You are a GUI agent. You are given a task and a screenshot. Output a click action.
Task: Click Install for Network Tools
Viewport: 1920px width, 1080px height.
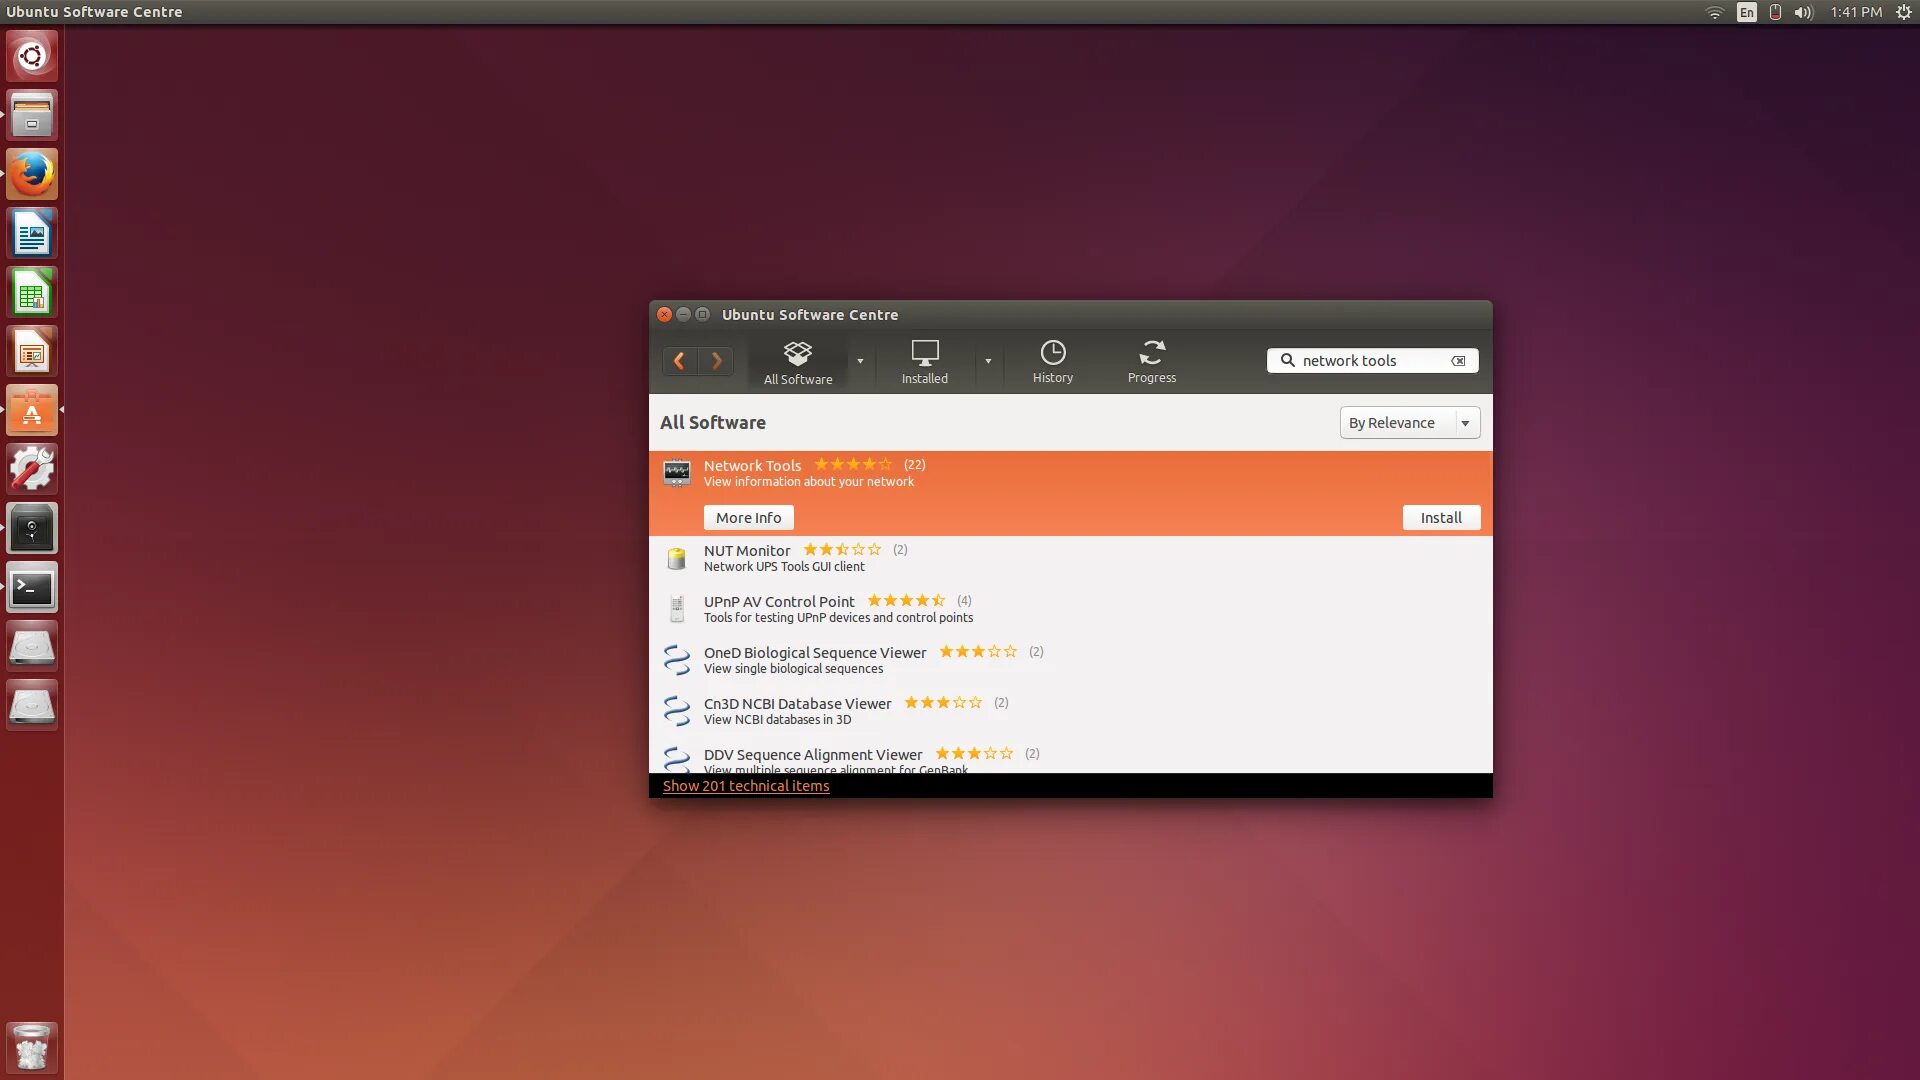[1440, 518]
